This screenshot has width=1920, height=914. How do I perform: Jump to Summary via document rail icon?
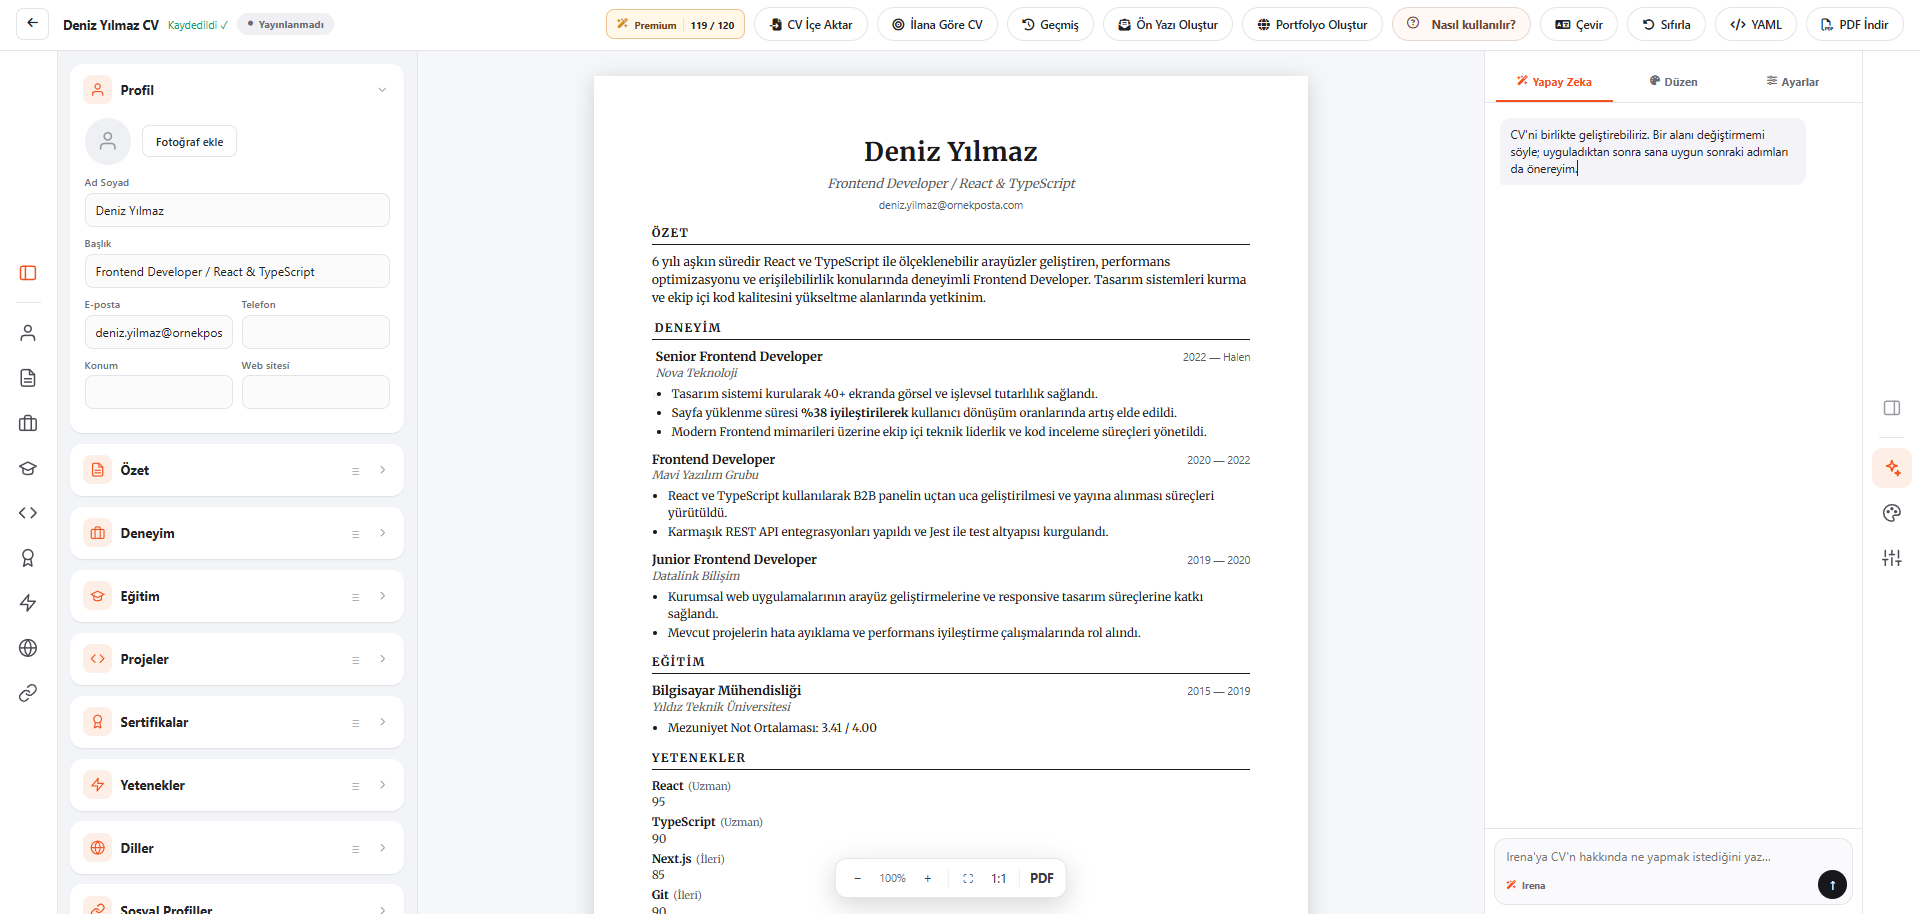[28, 378]
